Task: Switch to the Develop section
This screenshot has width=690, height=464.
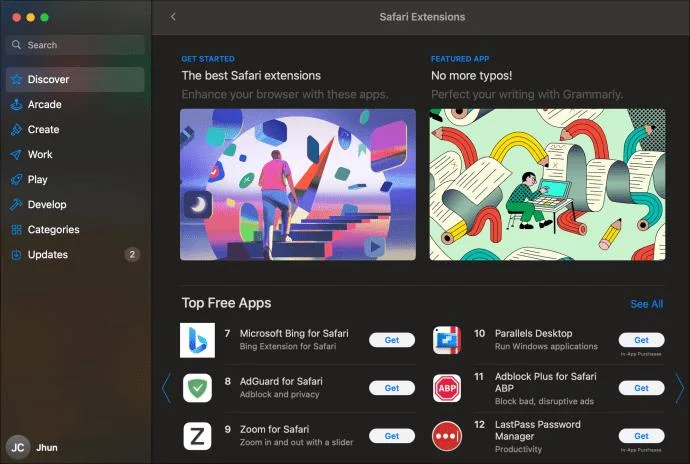Action: [47, 205]
